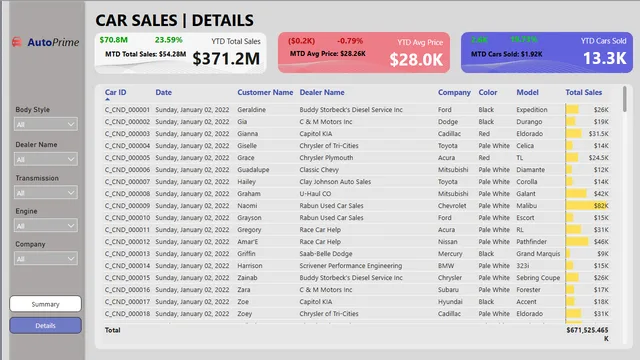The width and height of the screenshot is (640, 360).
Task: Click the 23.59% growth value
Action: point(169,40)
